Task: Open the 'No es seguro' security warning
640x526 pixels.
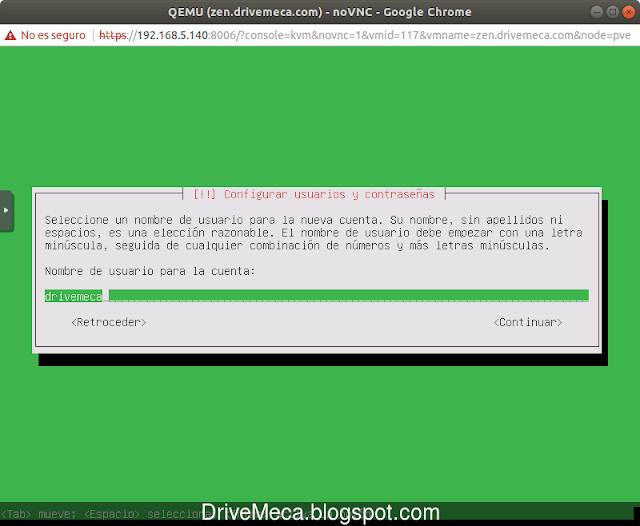Action: tap(45, 35)
